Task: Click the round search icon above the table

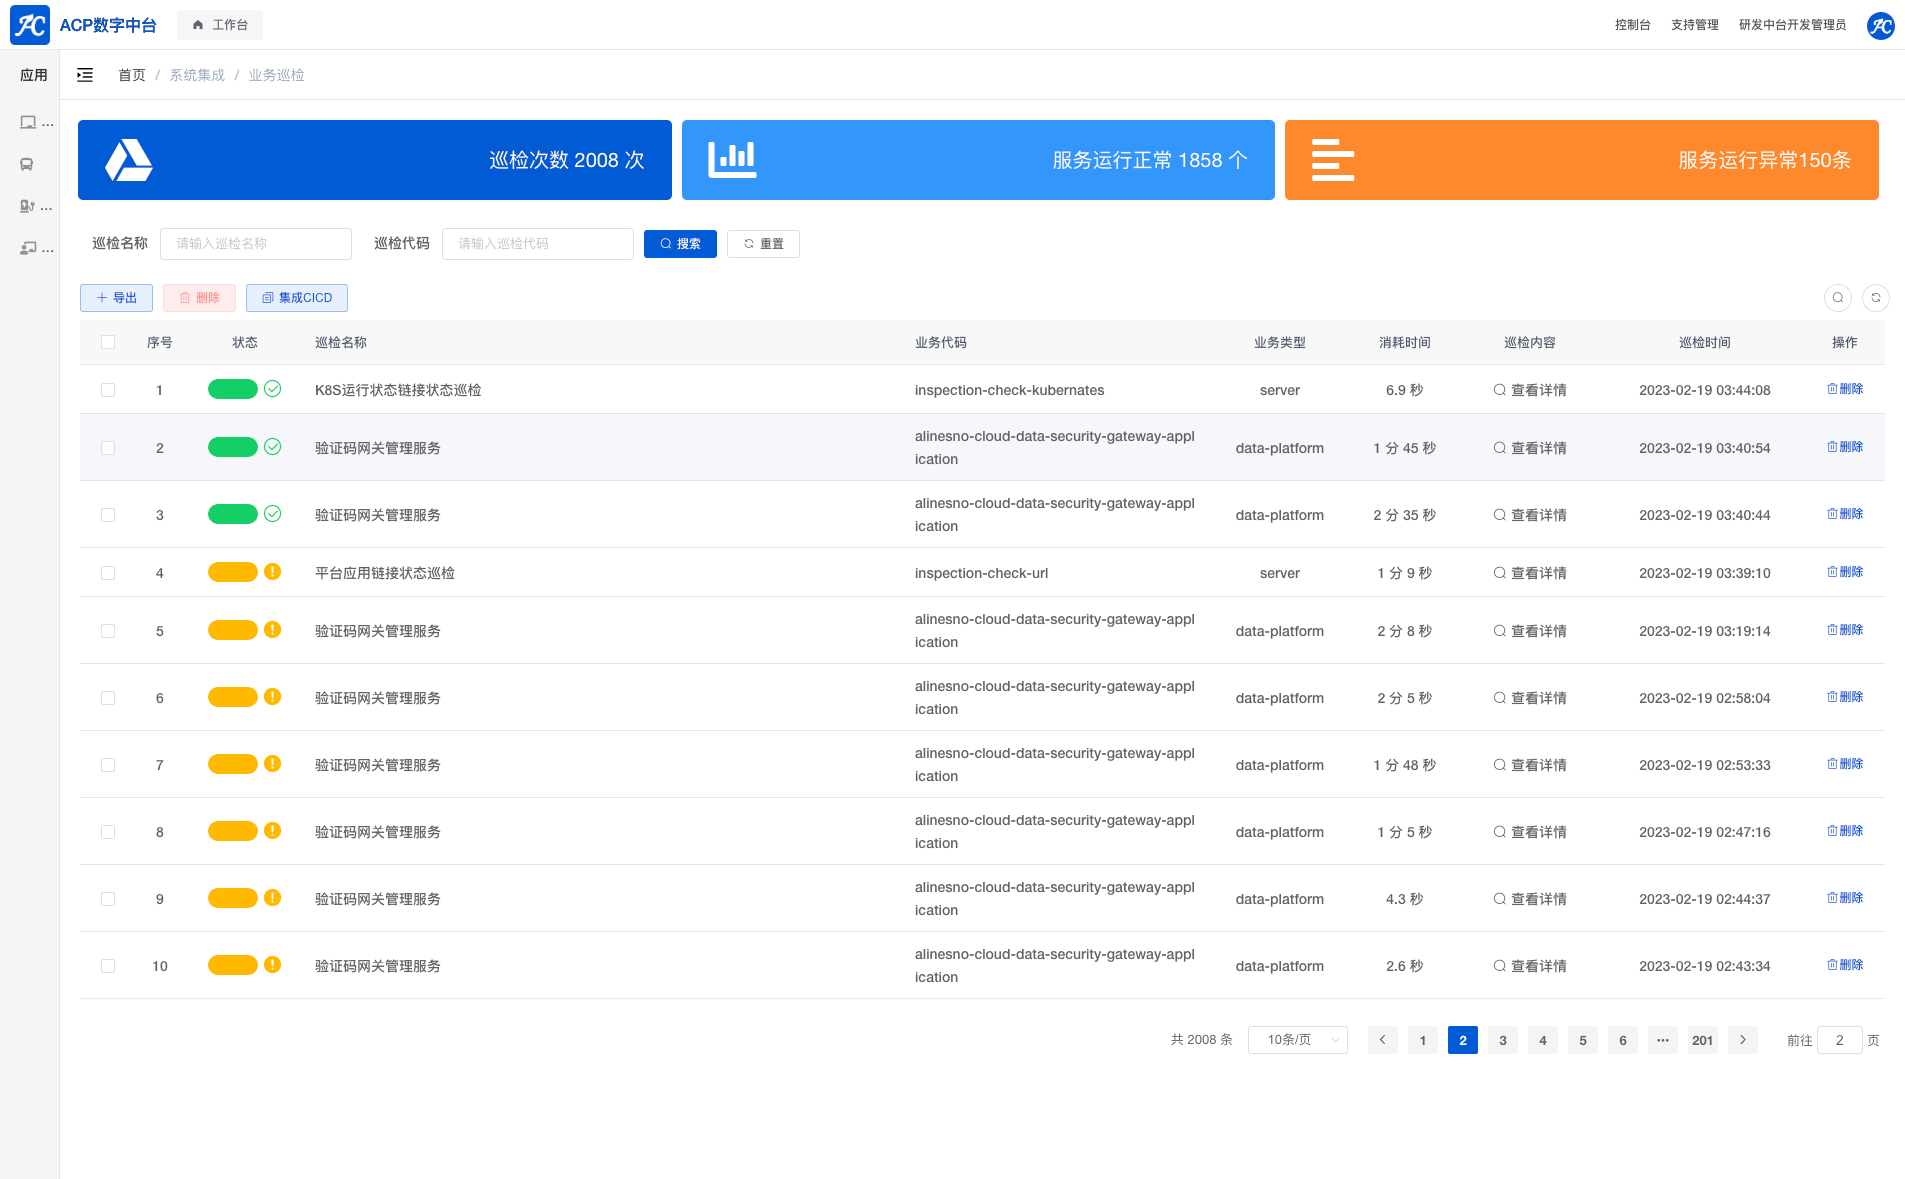Action: [1837, 298]
